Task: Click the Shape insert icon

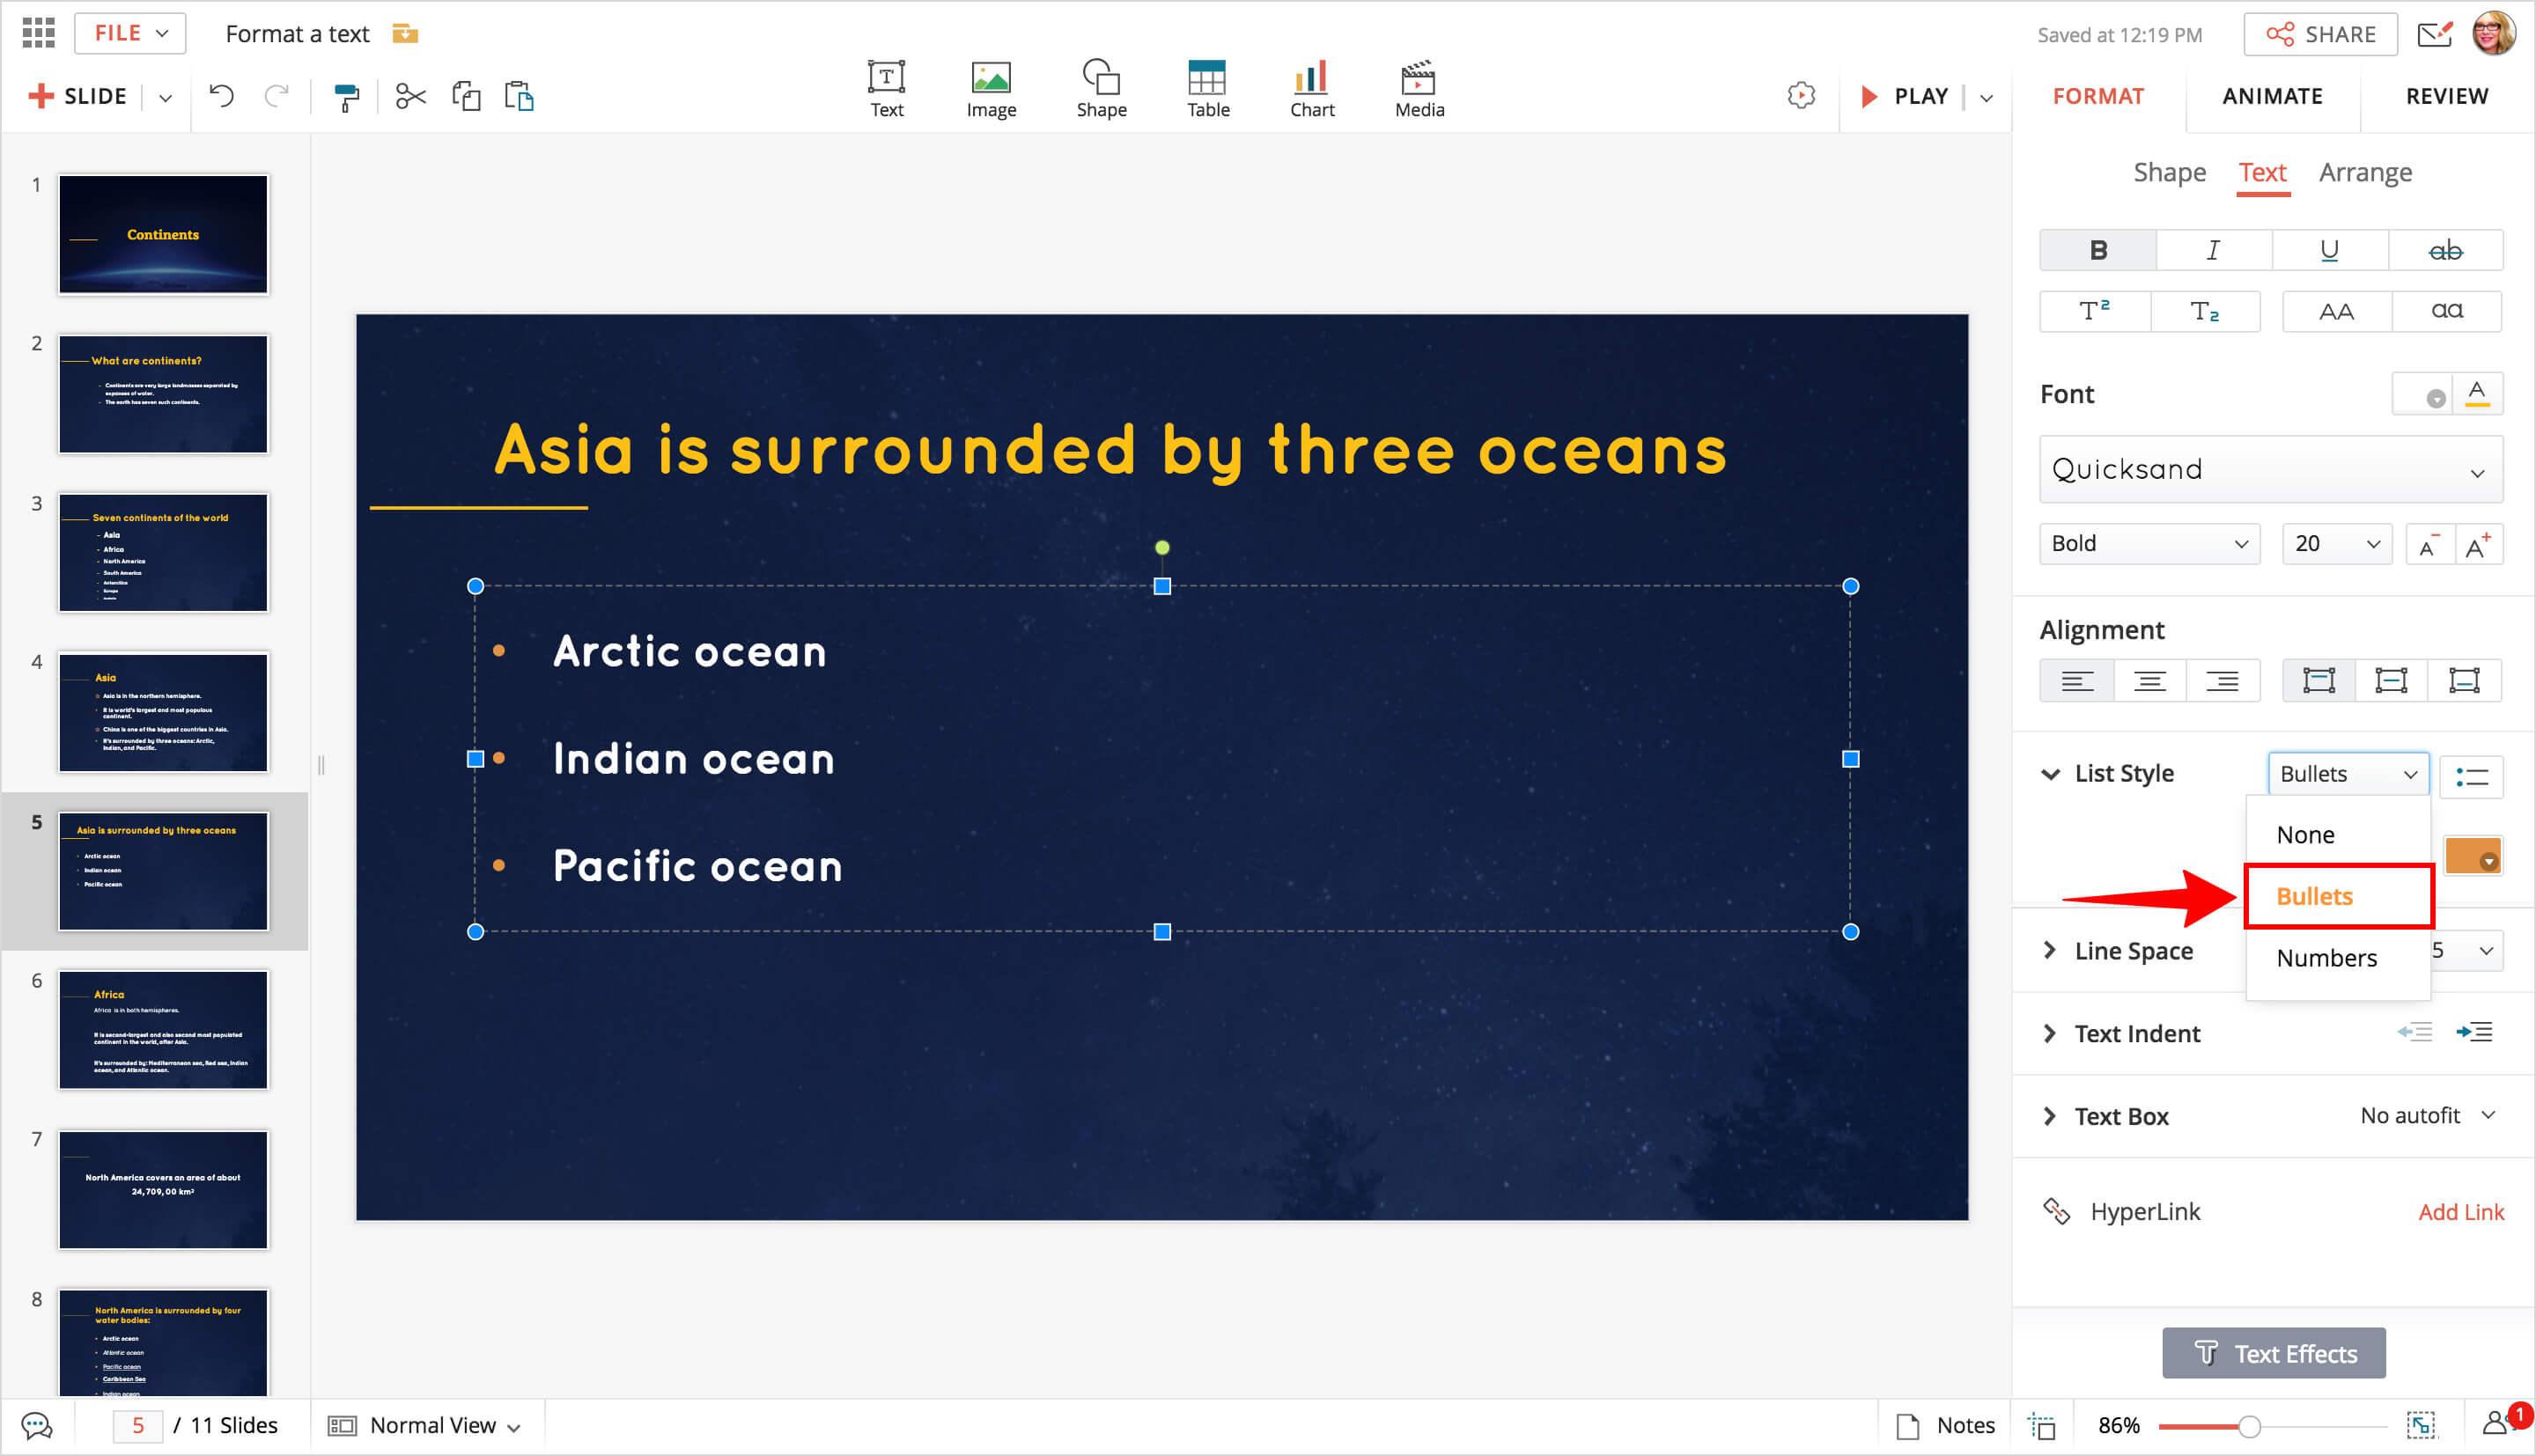Action: [x=1101, y=89]
